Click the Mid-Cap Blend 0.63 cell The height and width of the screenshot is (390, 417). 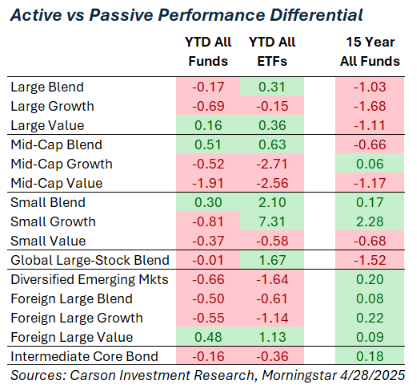[272, 145]
